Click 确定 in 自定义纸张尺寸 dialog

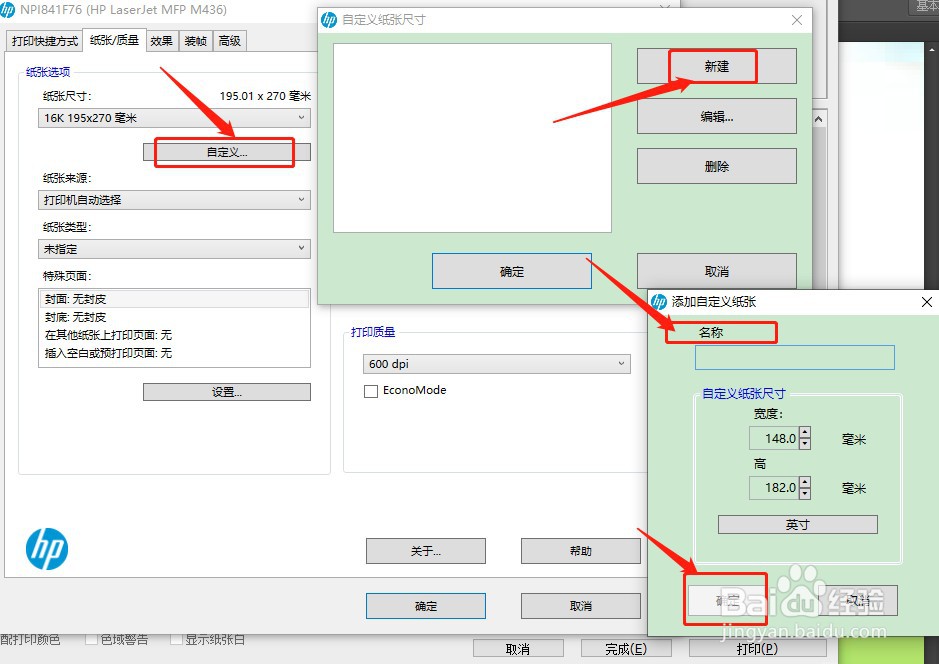tap(511, 271)
